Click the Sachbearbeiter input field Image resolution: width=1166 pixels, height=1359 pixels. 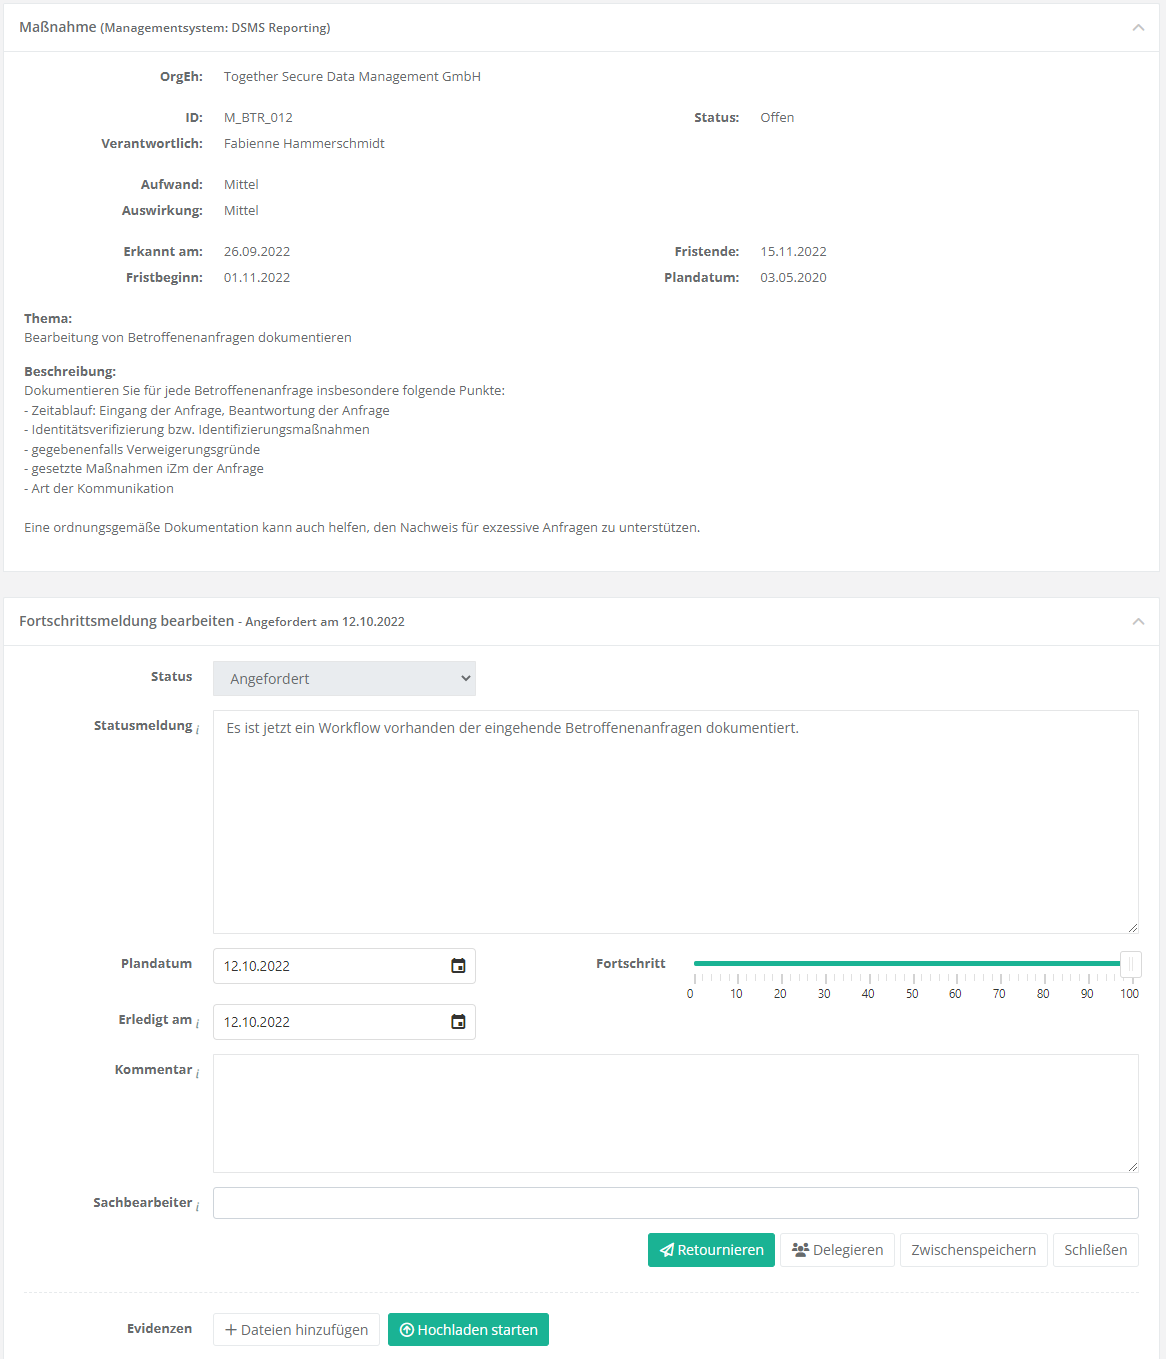click(x=675, y=1203)
